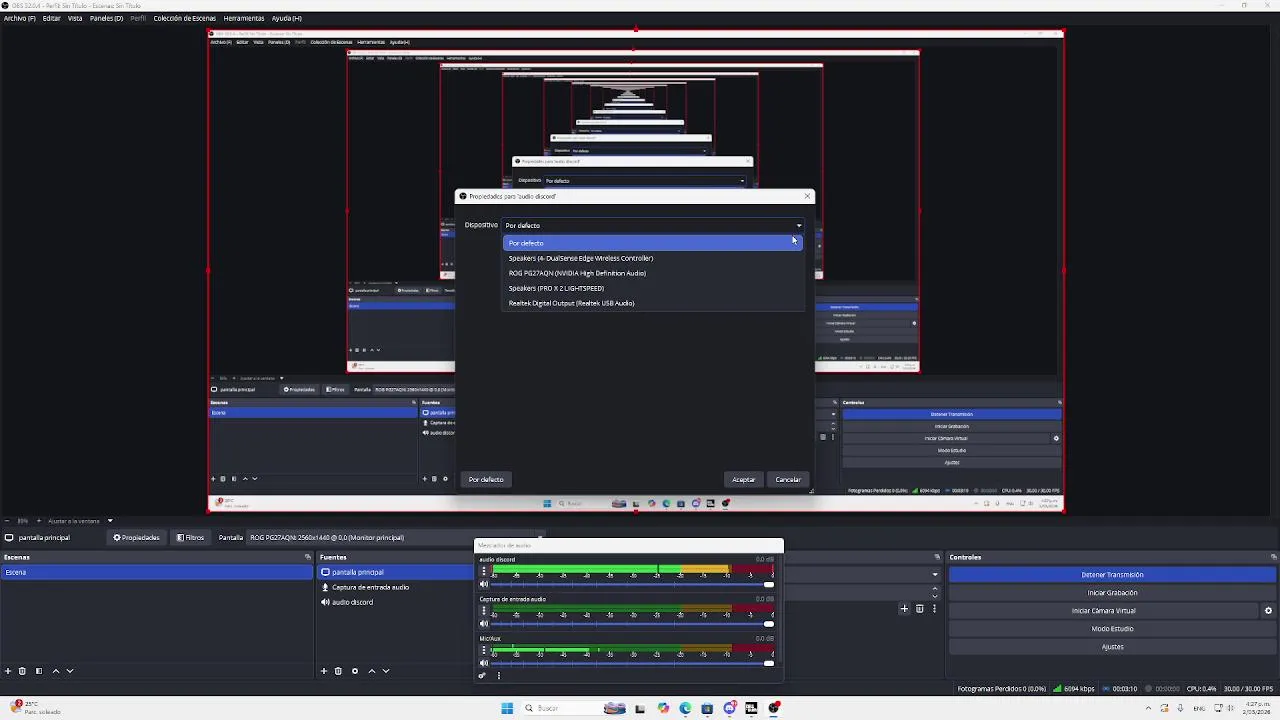Open the Herramientas menu

pyautogui.click(x=244, y=18)
